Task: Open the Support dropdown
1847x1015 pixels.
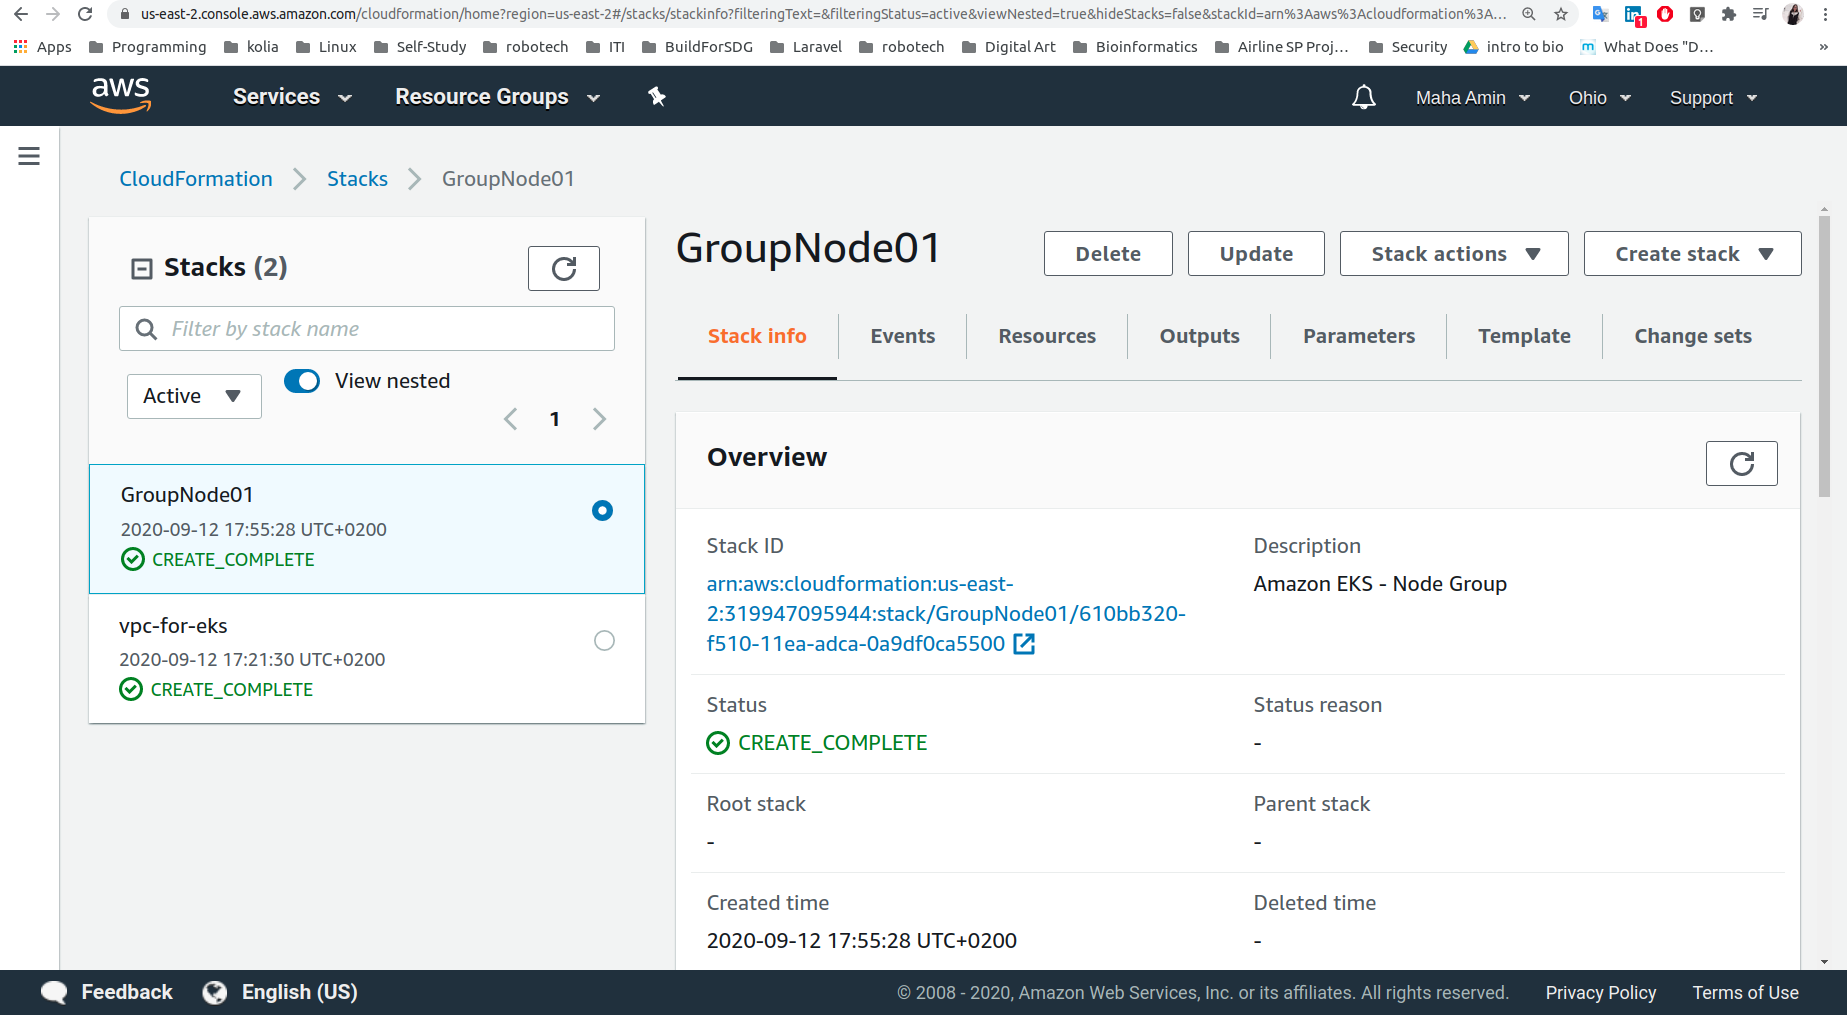Action: (1713, 98)
